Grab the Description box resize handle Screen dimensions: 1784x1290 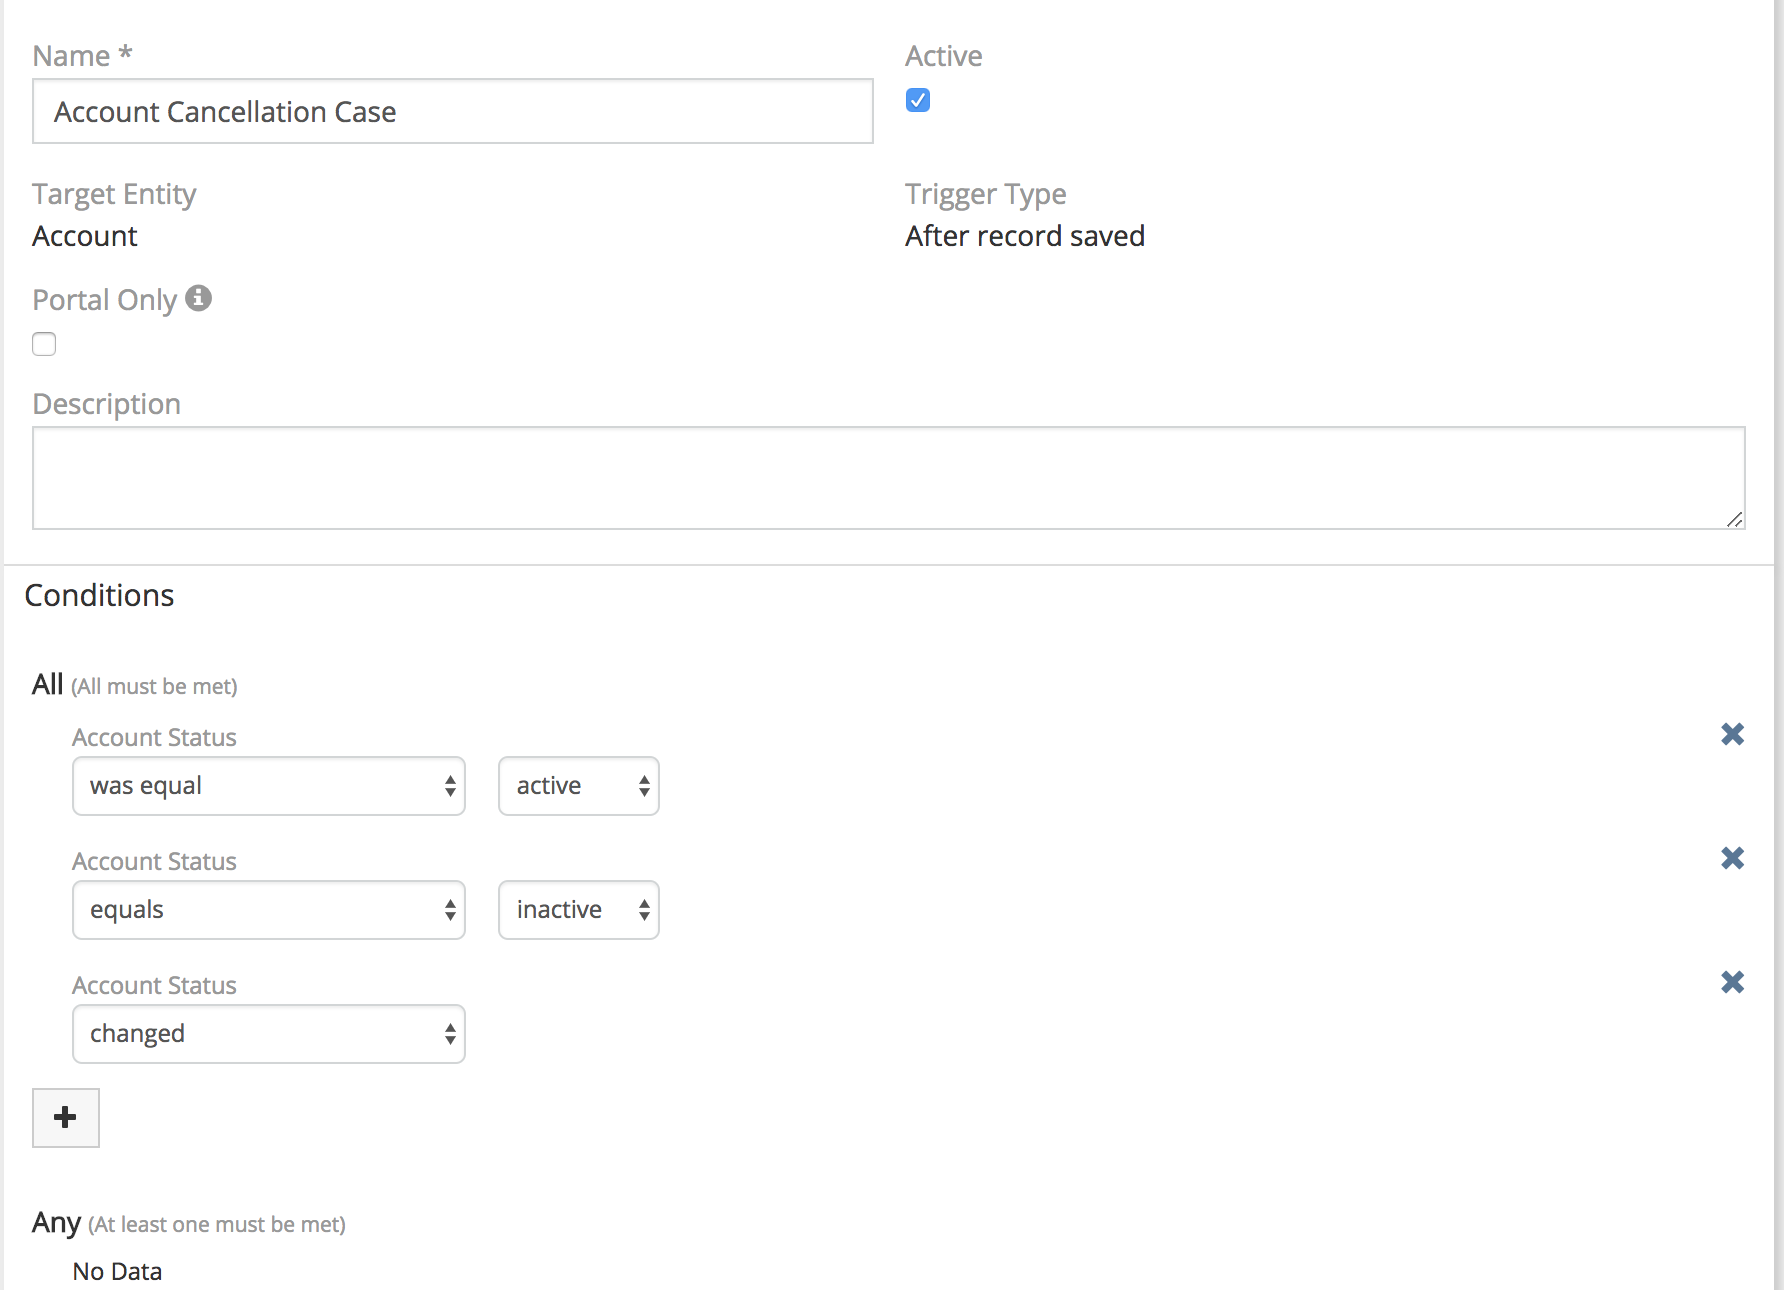click(1734, 519)
